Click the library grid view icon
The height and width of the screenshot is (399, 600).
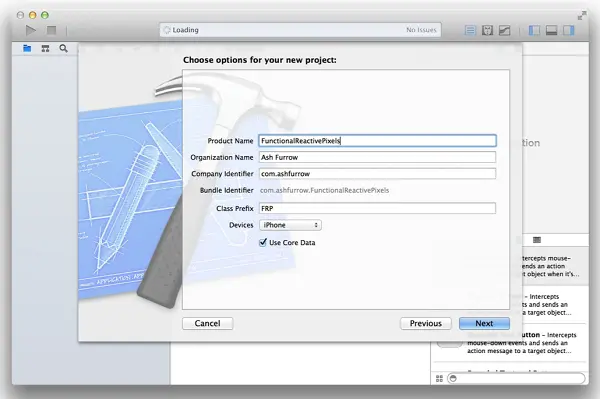(x=439, y=378)
